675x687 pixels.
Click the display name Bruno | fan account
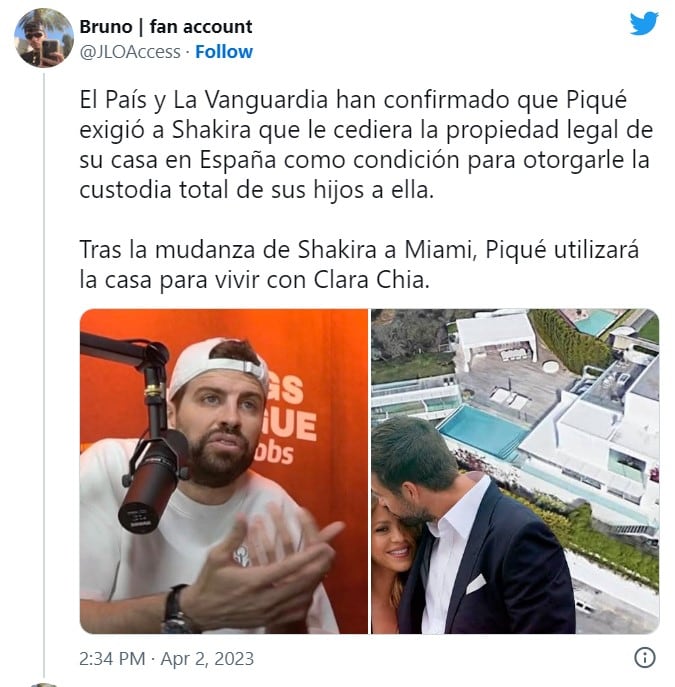click(x=166, y=27)
